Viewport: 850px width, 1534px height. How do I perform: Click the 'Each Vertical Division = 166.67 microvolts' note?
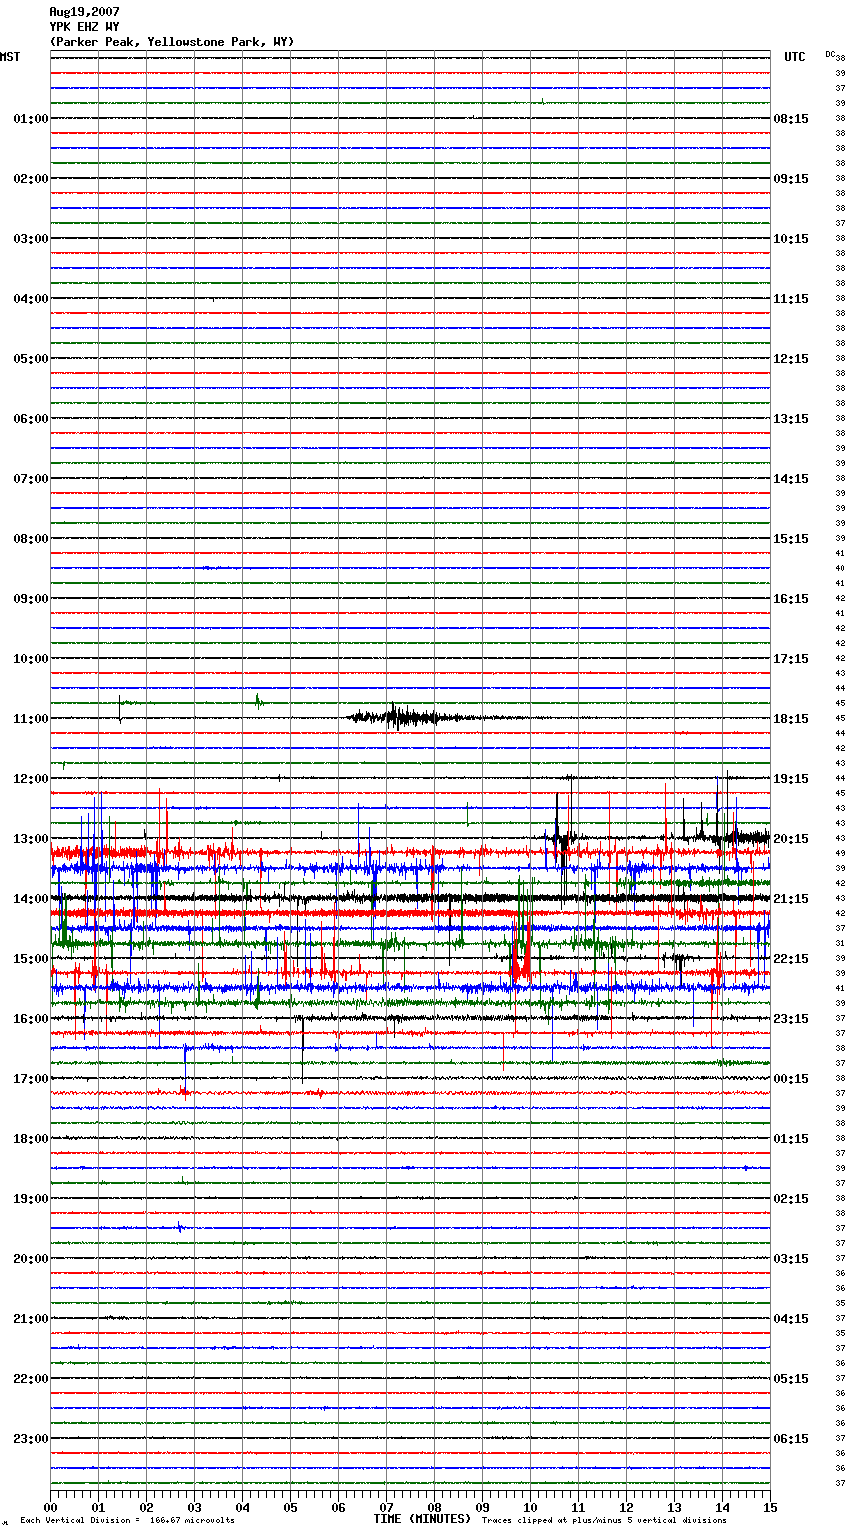pyautogui.click(x=127, y=1521)
